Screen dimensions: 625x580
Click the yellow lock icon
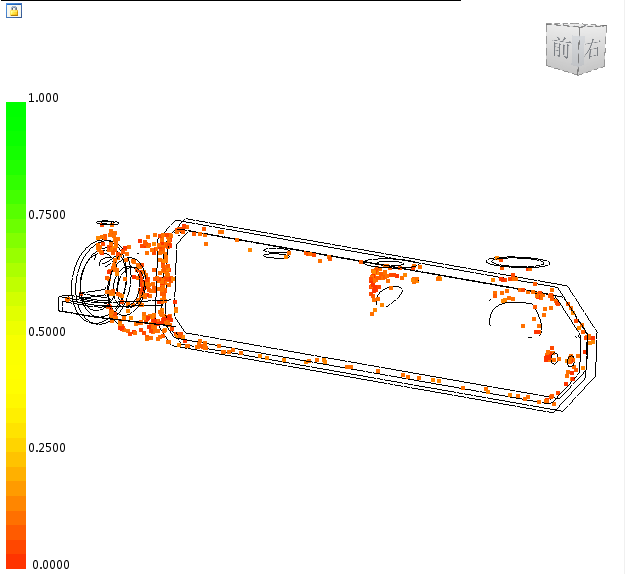pos(14,11)
